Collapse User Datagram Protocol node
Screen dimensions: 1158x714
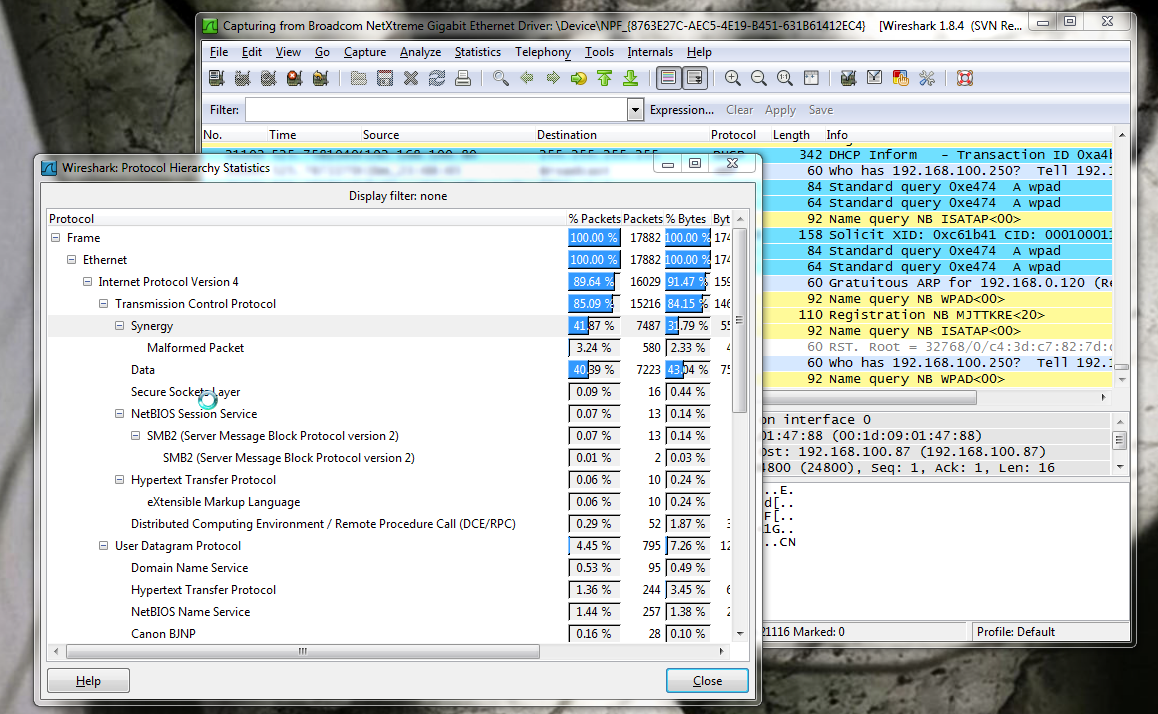point(103,546)
